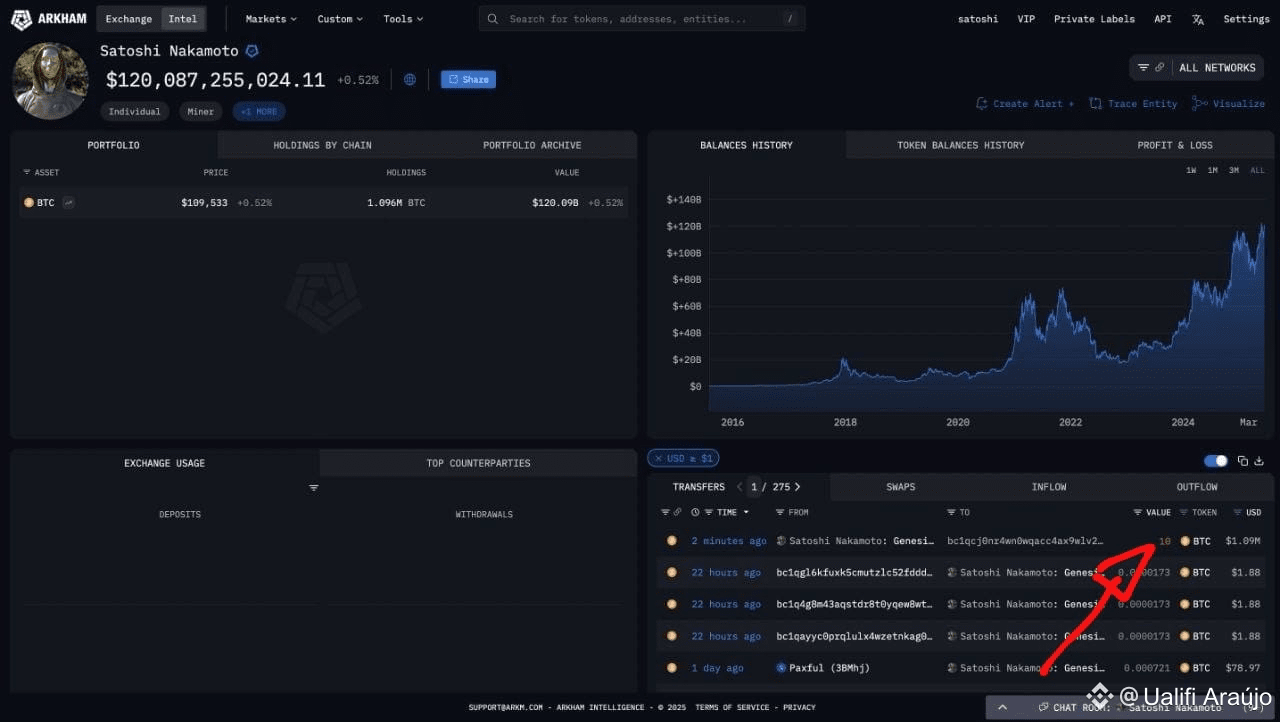Open the Markets dropdown menu
The image size is (1280, 722).
click(x=272, y=19)
